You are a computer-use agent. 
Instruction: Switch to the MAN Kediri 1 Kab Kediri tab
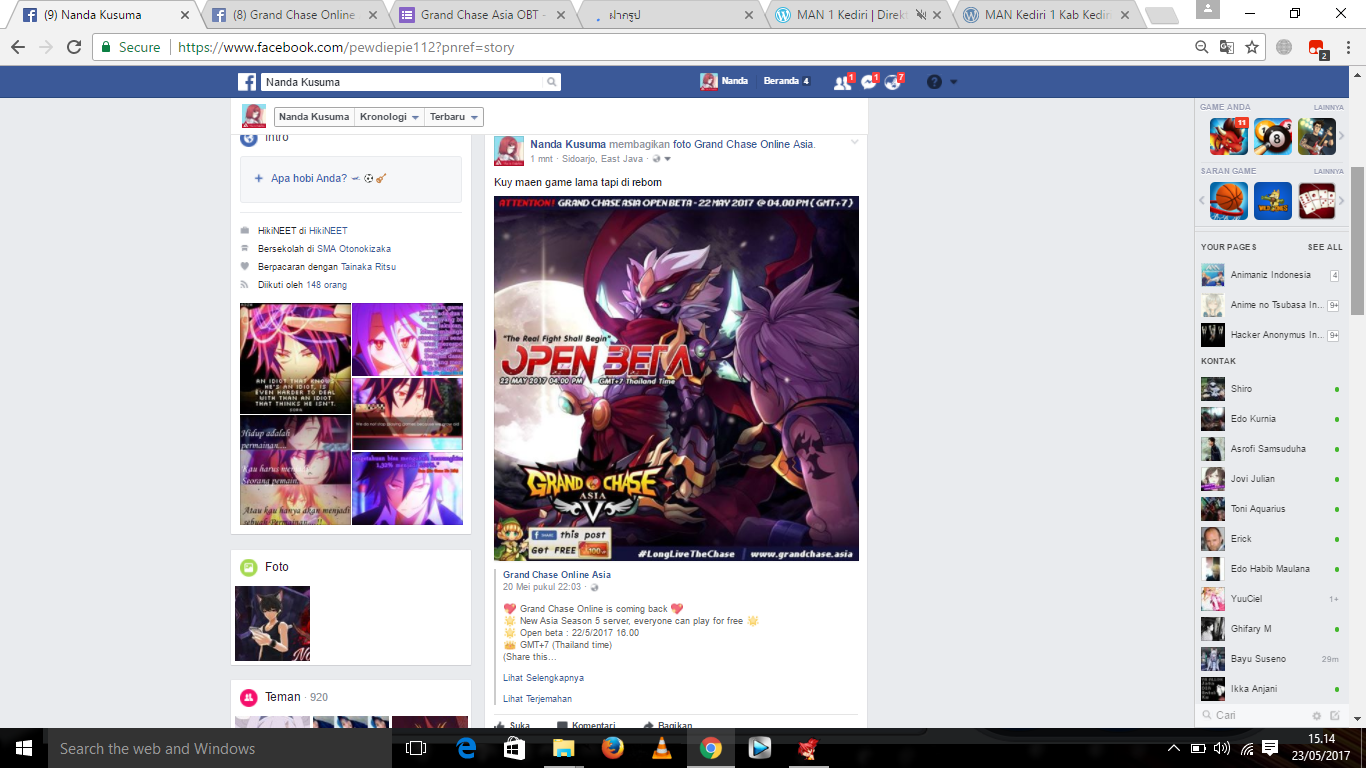[x=1046, y=15]
